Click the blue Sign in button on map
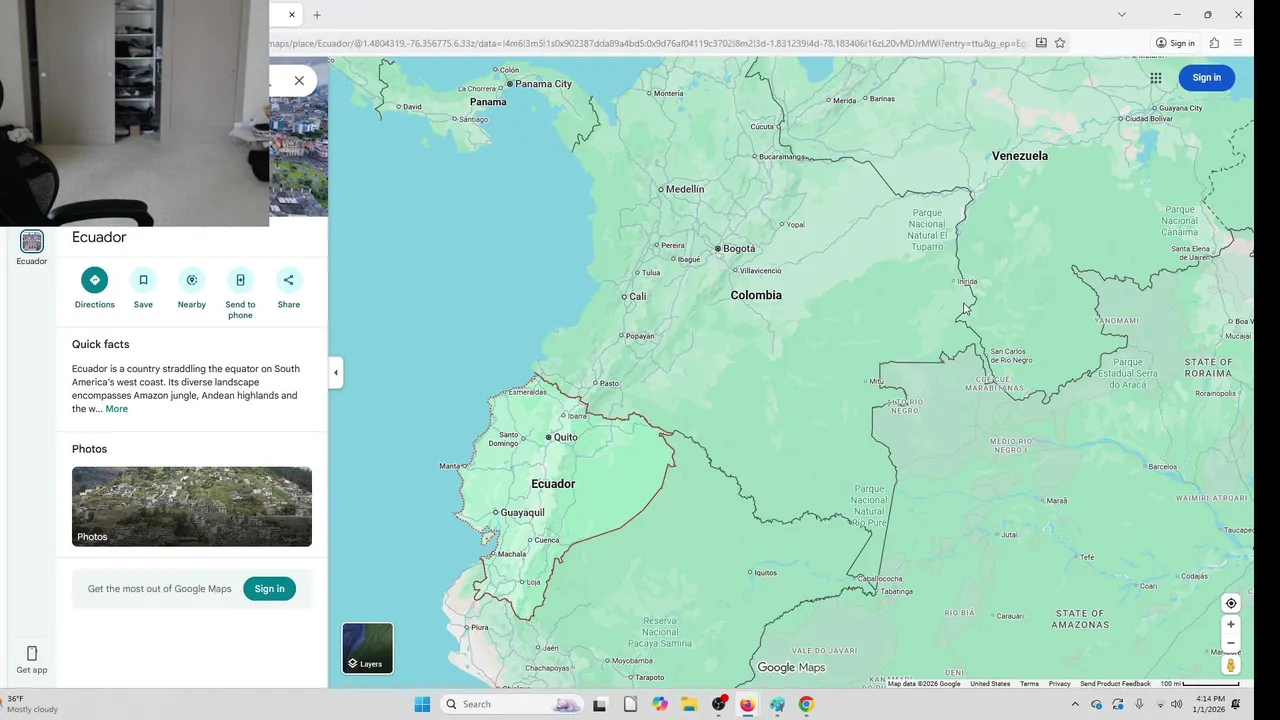 click(1206, 78)
